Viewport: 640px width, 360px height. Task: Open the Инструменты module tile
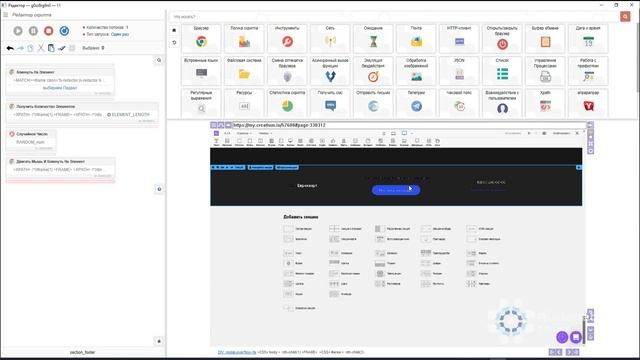click(x=287, y=39)
